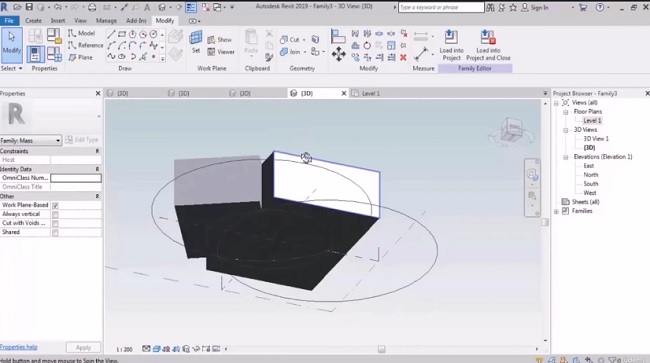Enable the Cut with Voids checkbox
The width and height of the screenshot is (650, 363).
(x=55, y=223)
